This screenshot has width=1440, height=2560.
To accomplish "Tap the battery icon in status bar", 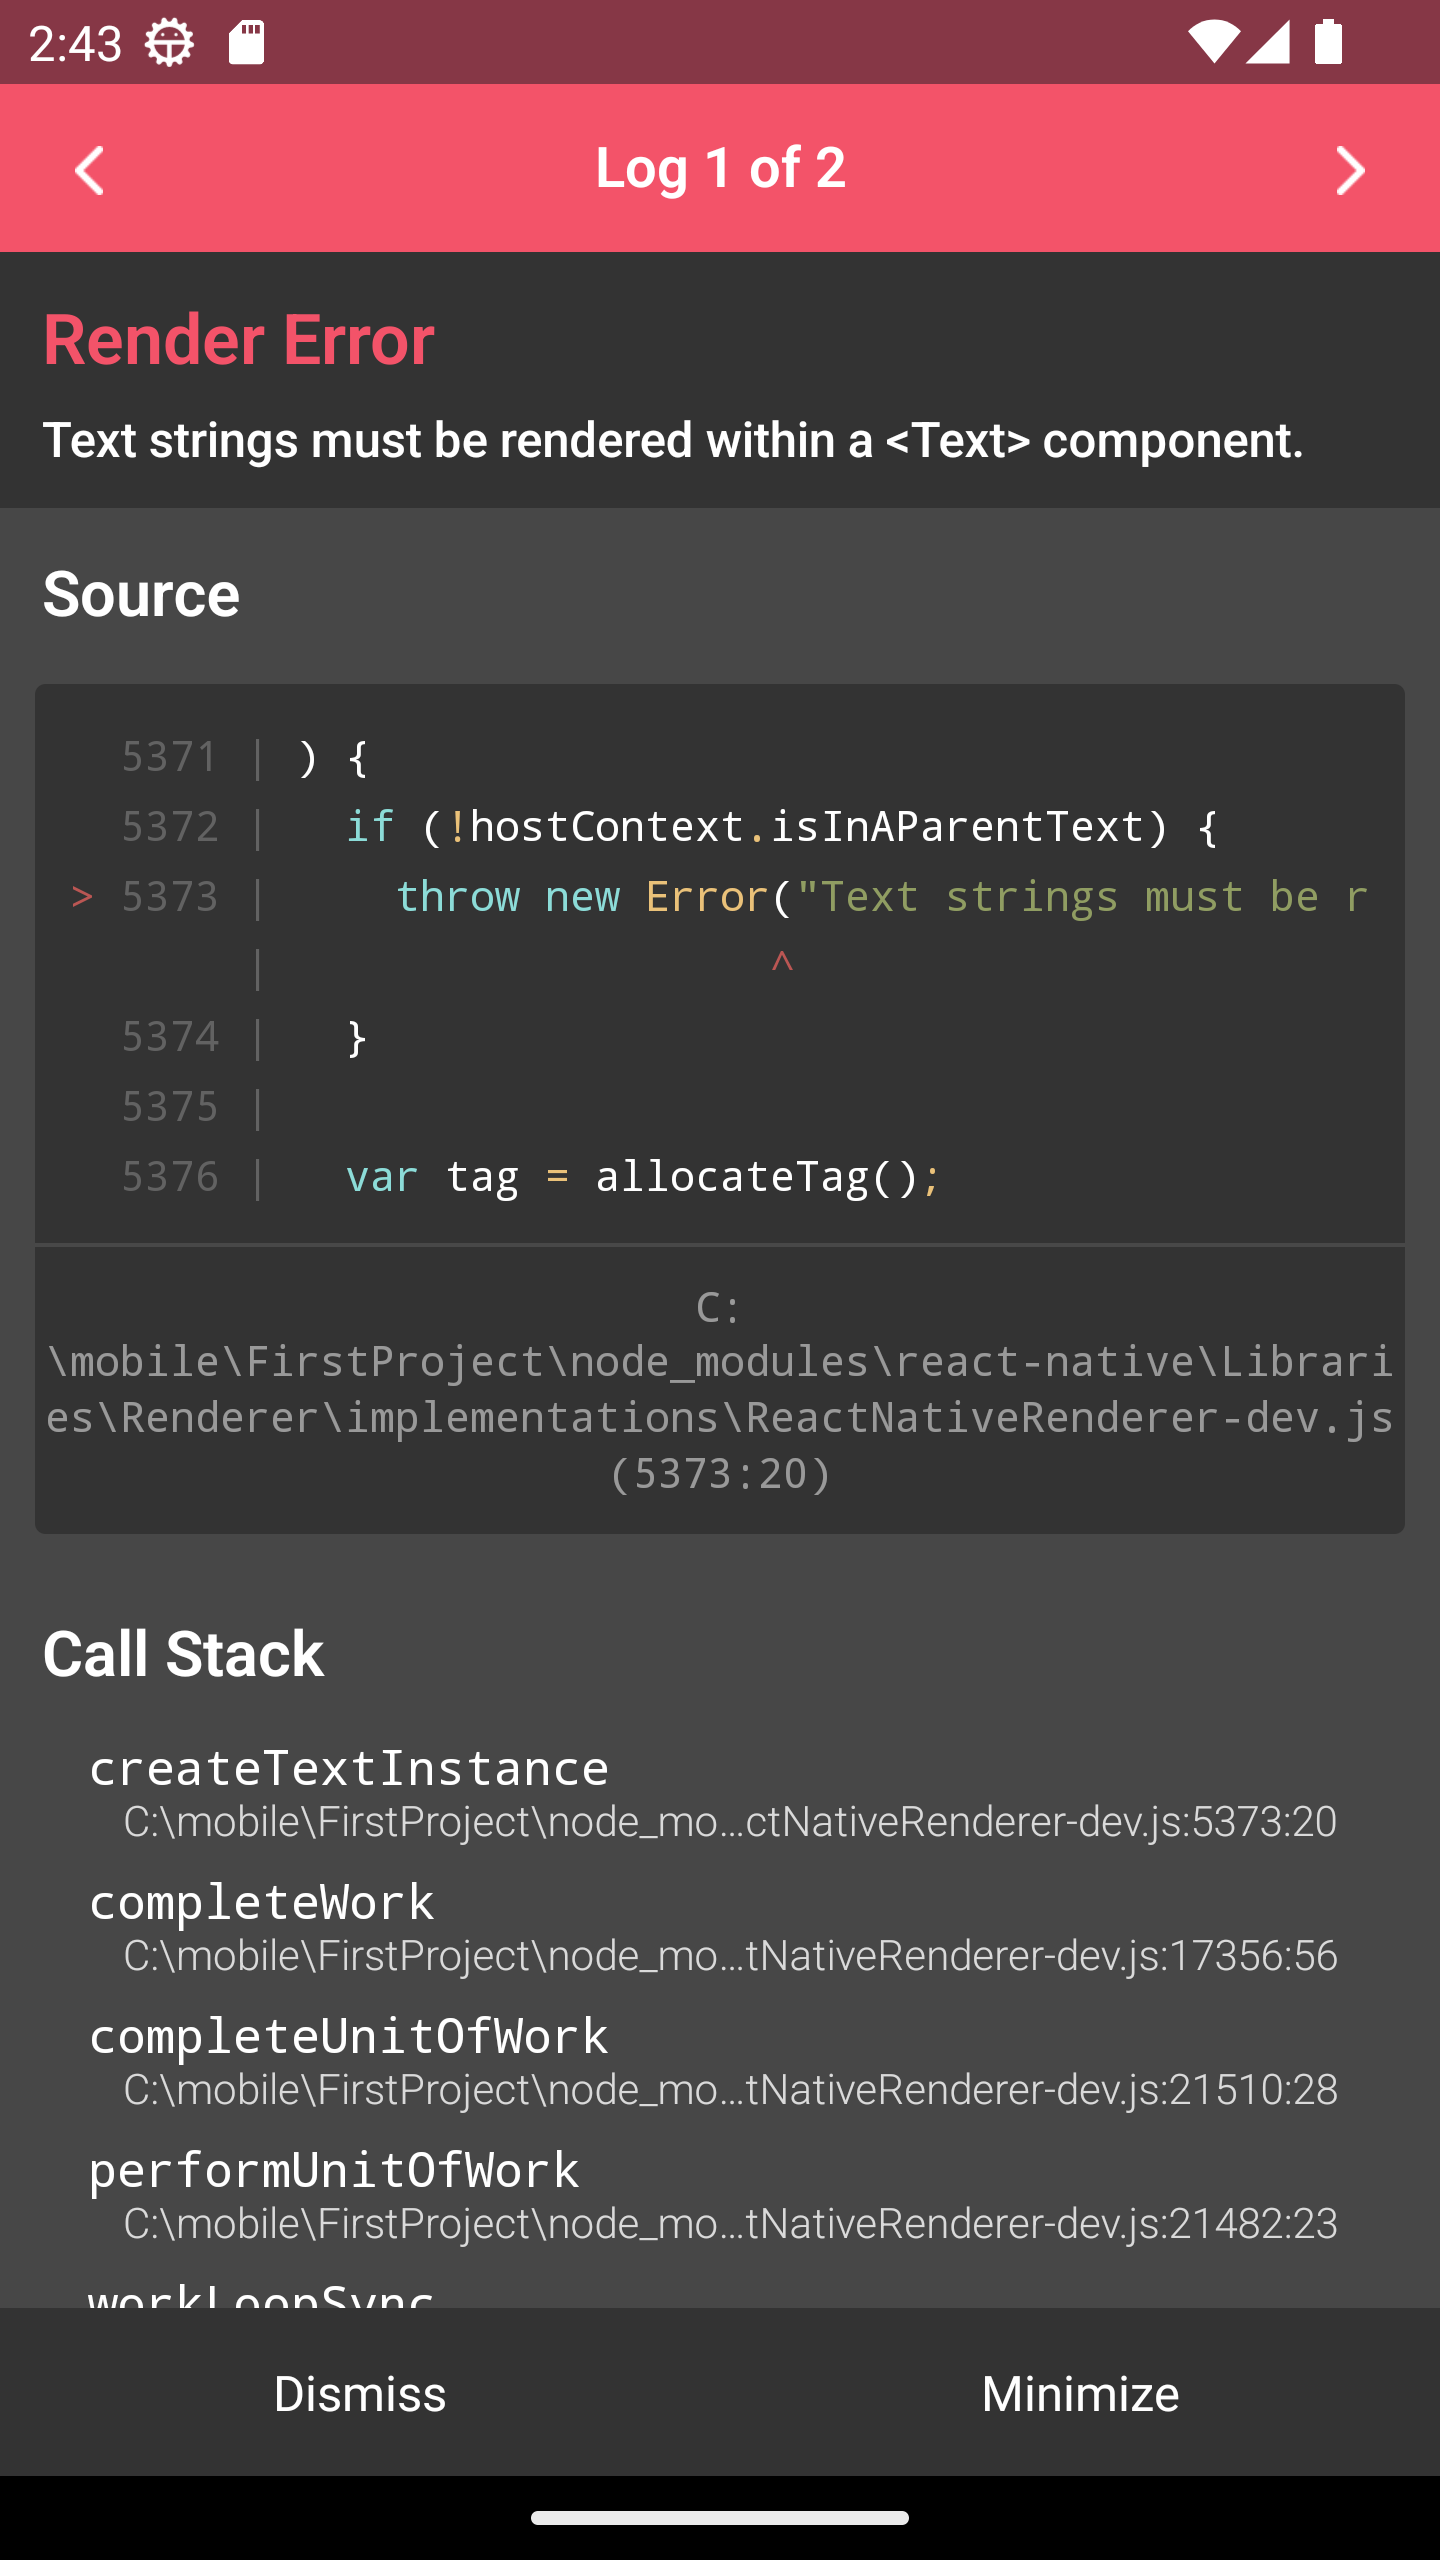I will [x=1329, y=43].
